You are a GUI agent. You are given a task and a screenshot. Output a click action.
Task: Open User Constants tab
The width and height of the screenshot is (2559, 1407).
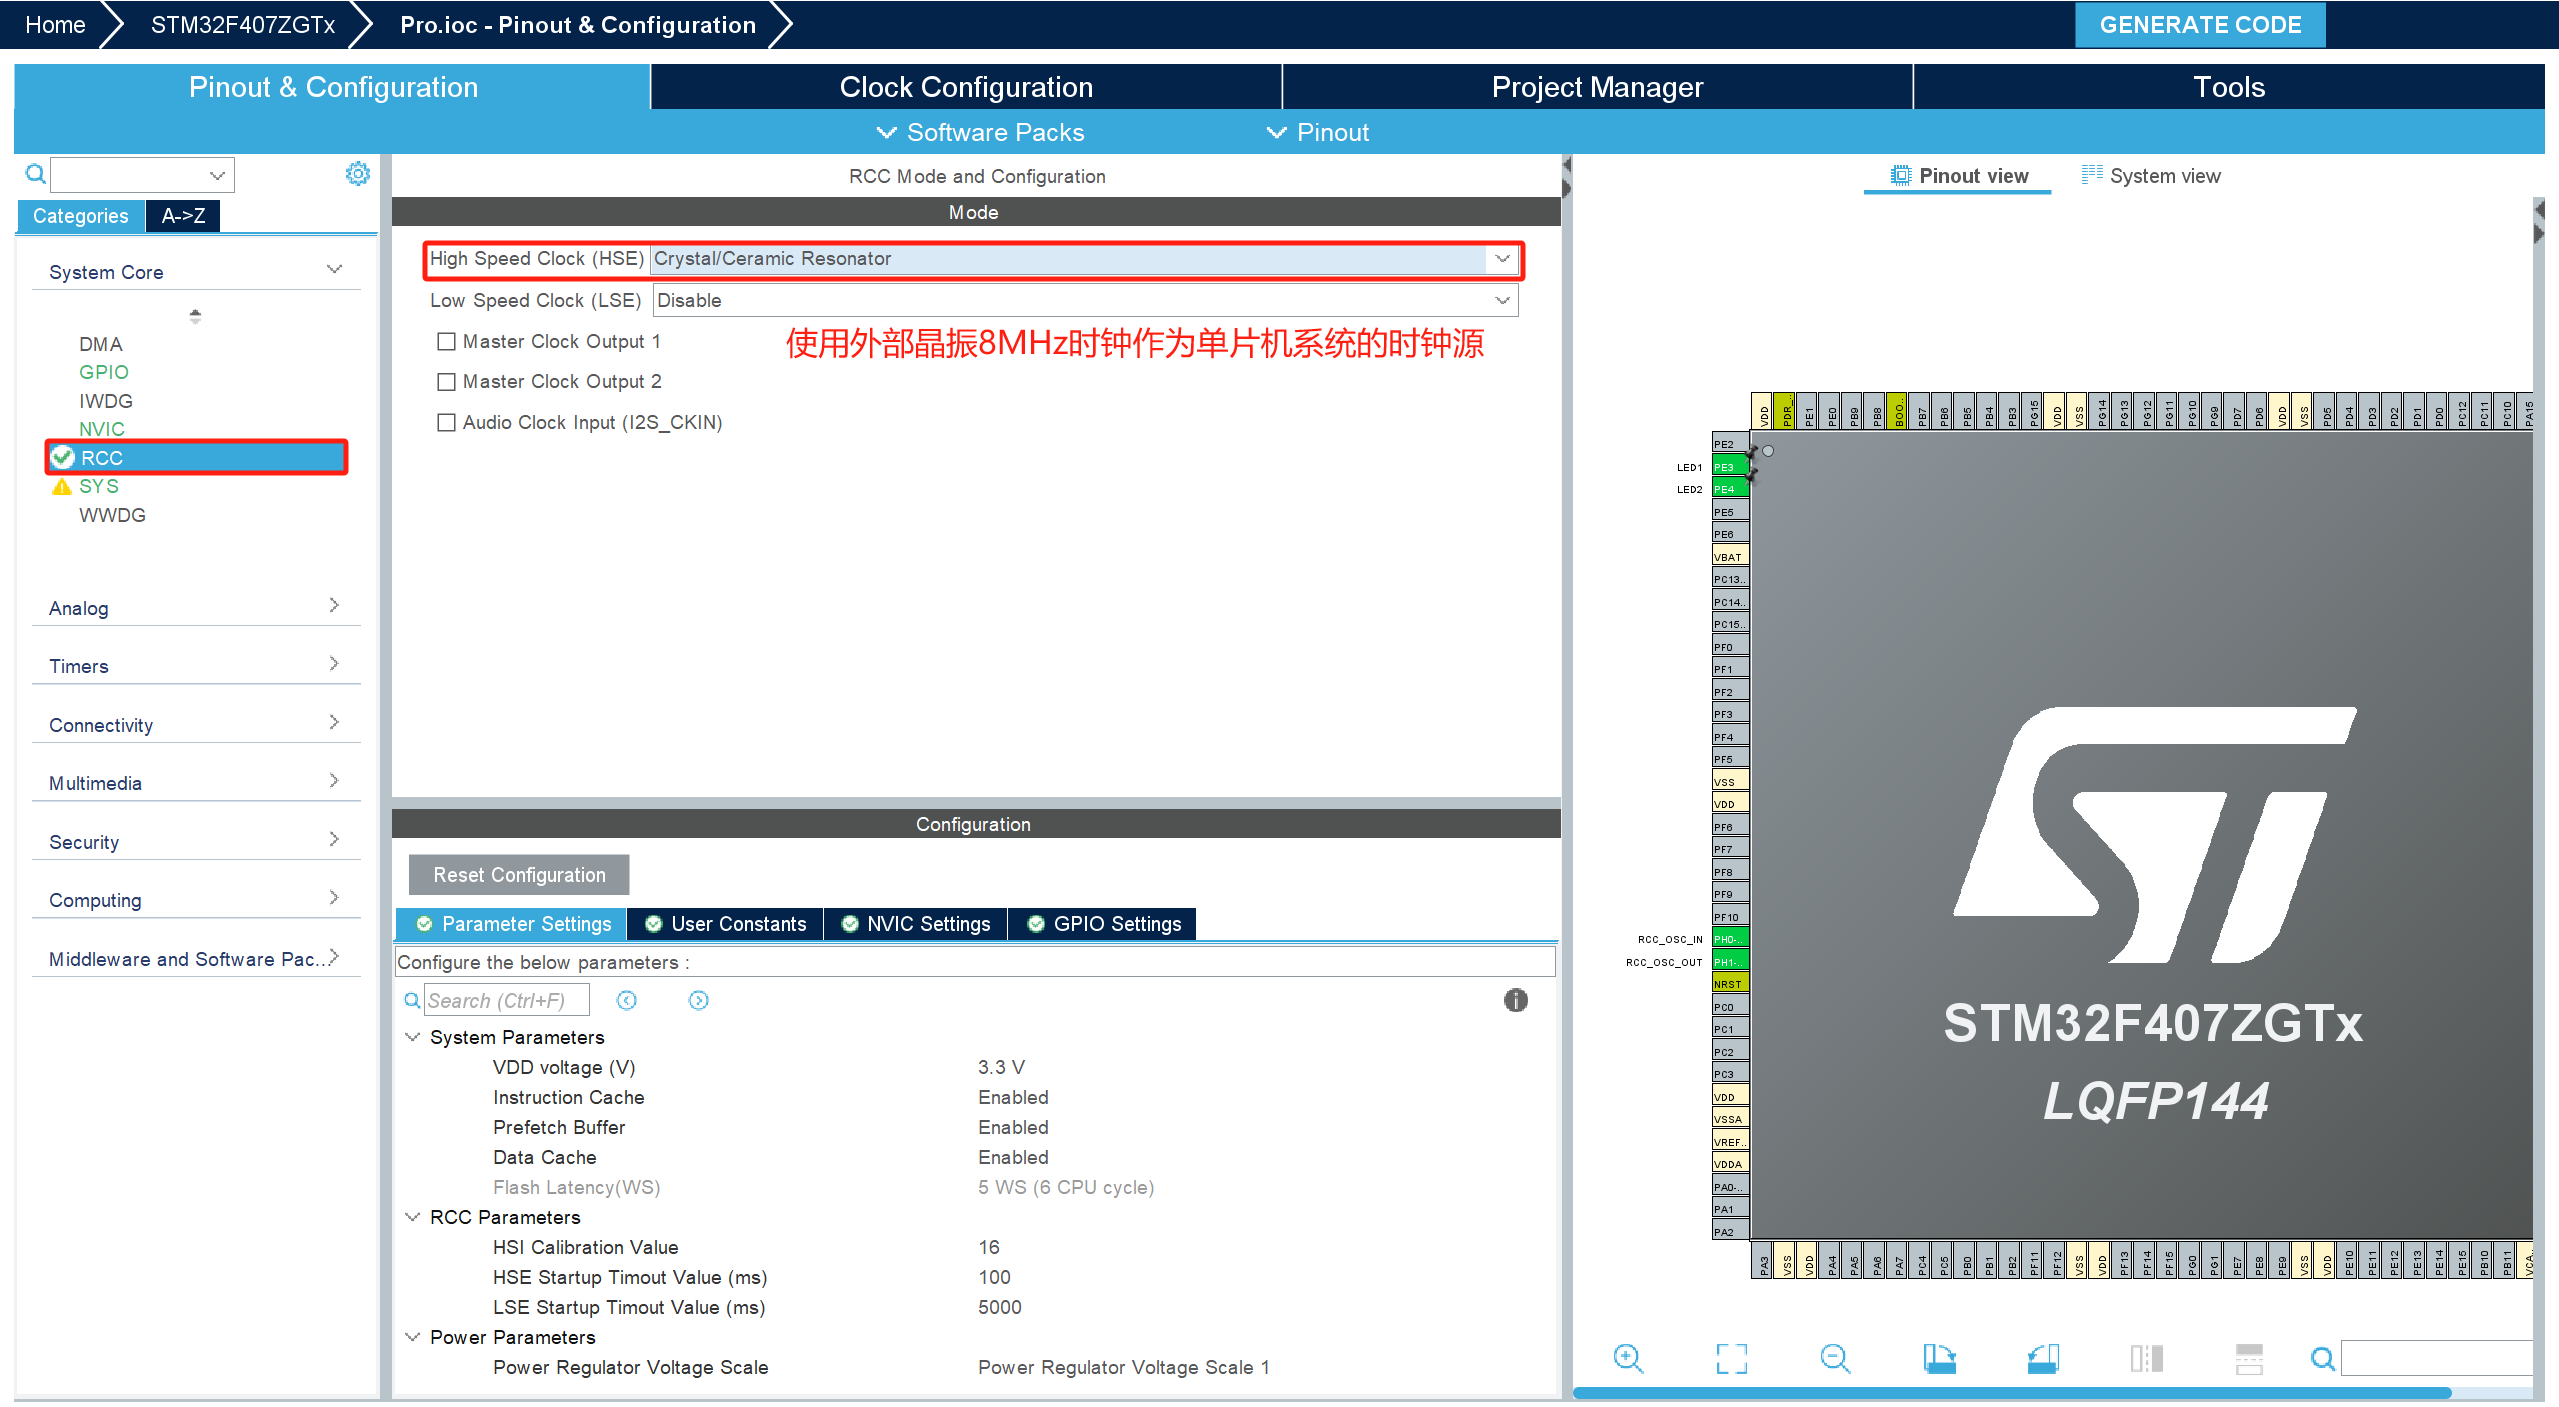point(725,924)
